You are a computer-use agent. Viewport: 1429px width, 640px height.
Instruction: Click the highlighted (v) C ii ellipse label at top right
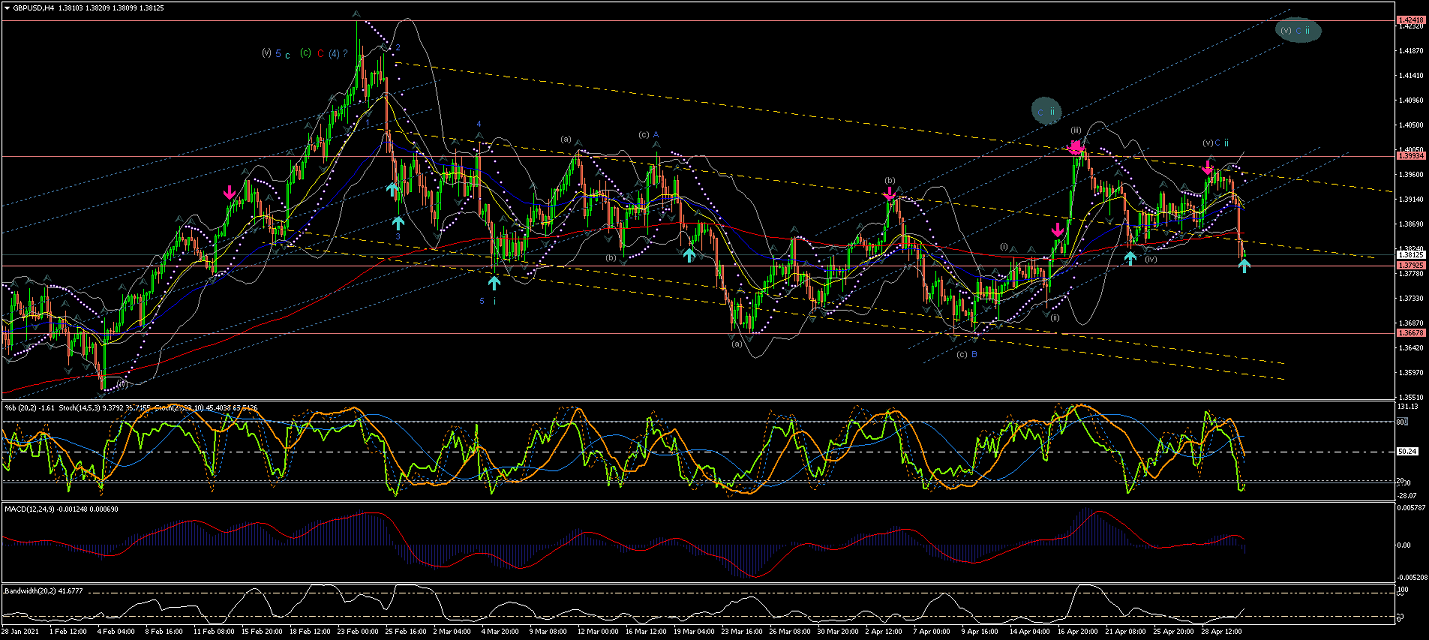coord(1299,31)
